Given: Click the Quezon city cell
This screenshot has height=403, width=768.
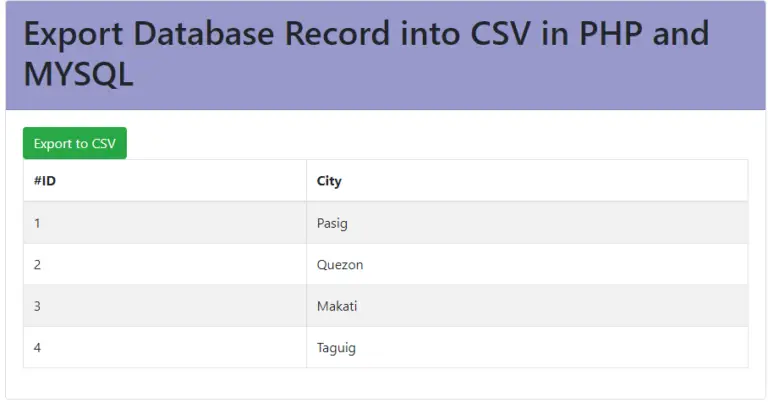Looking at the screenshot, I should [x=528, y=264].
